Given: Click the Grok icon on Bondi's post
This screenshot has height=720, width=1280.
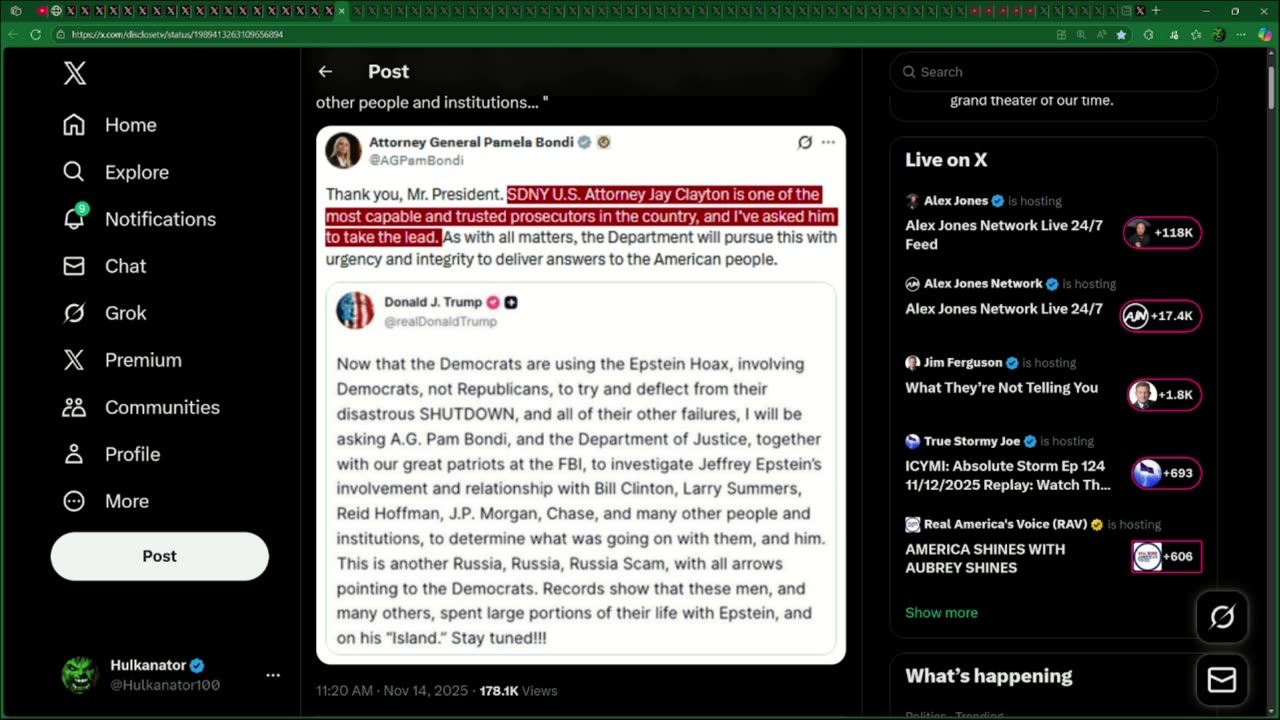Looking at the screenshot, I should [805, 142].
